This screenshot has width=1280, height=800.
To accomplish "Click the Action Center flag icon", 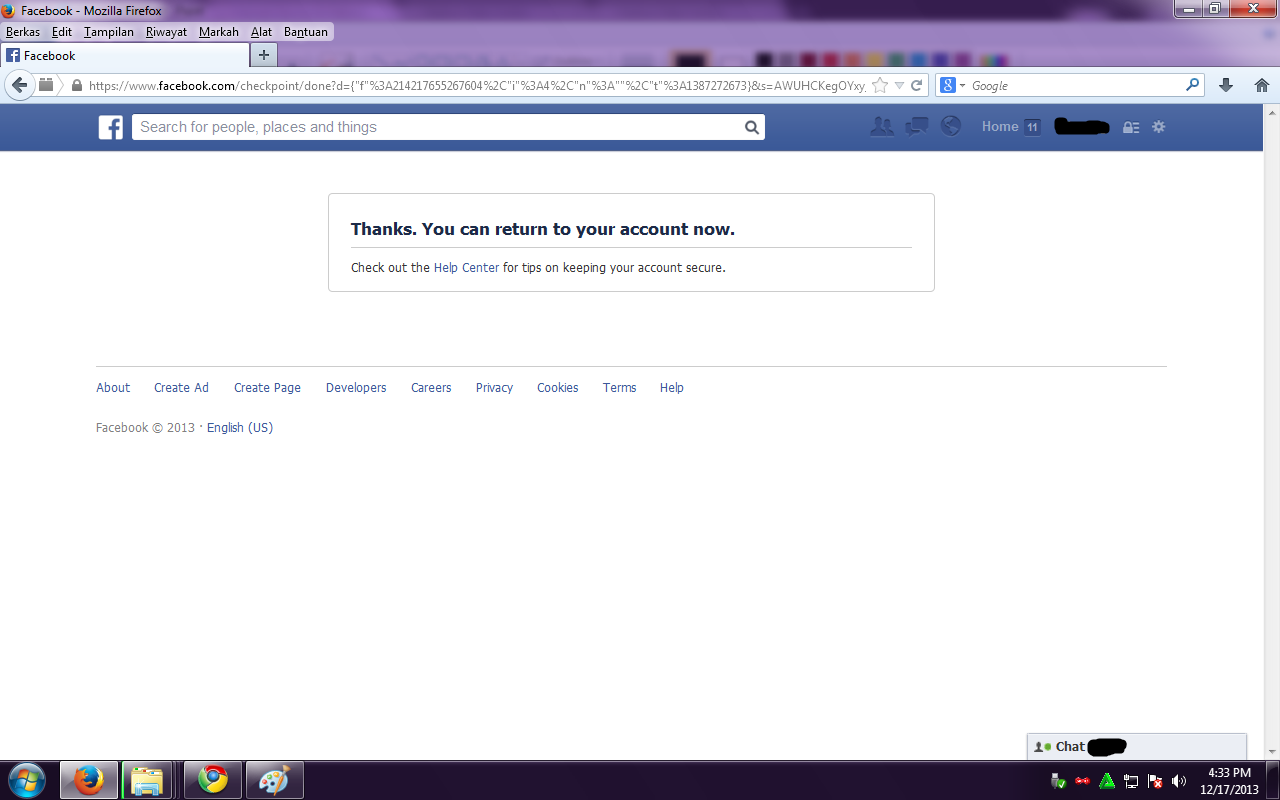I will [1155, 781].
